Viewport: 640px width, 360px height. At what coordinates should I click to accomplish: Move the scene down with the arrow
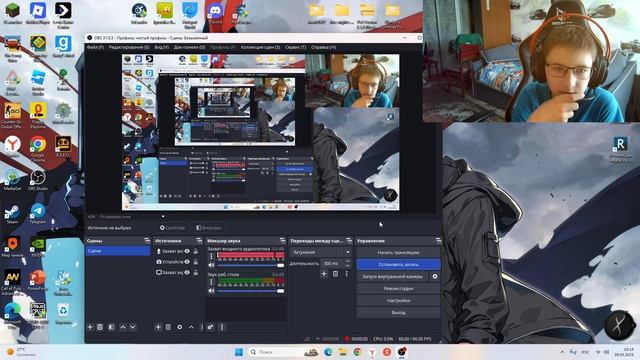133,327
